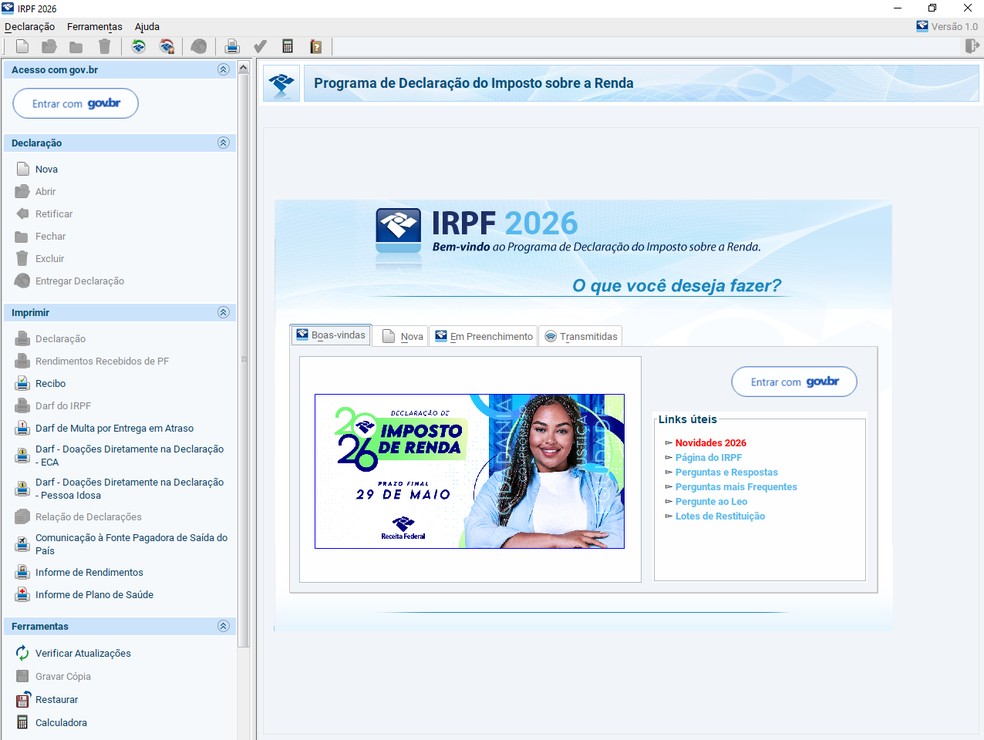This screenshot has height=740, width=984.
Task: Click the Restaurar text in Ferramentas
Action: pos(56,699)
